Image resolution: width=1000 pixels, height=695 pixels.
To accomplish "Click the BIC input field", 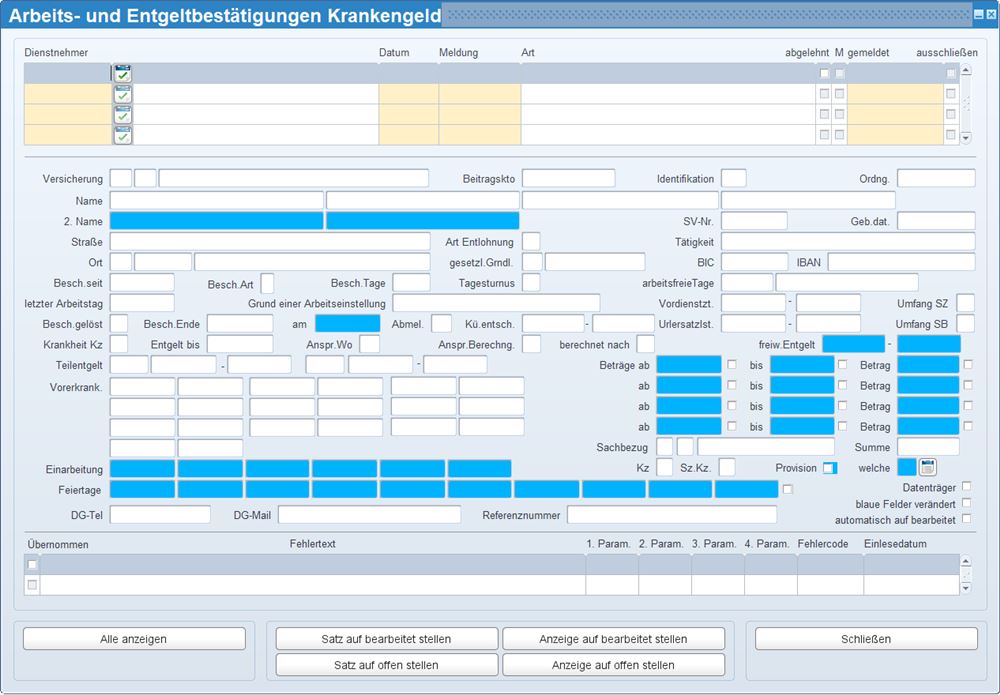I will tap(754, 262).
